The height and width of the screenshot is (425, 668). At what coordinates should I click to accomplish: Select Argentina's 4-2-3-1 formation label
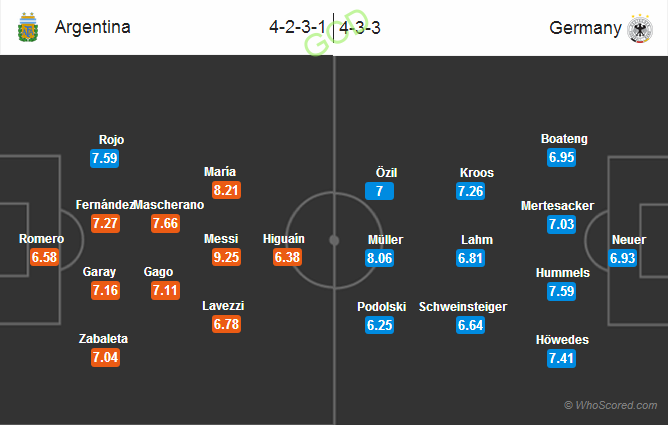pos(297,28)
